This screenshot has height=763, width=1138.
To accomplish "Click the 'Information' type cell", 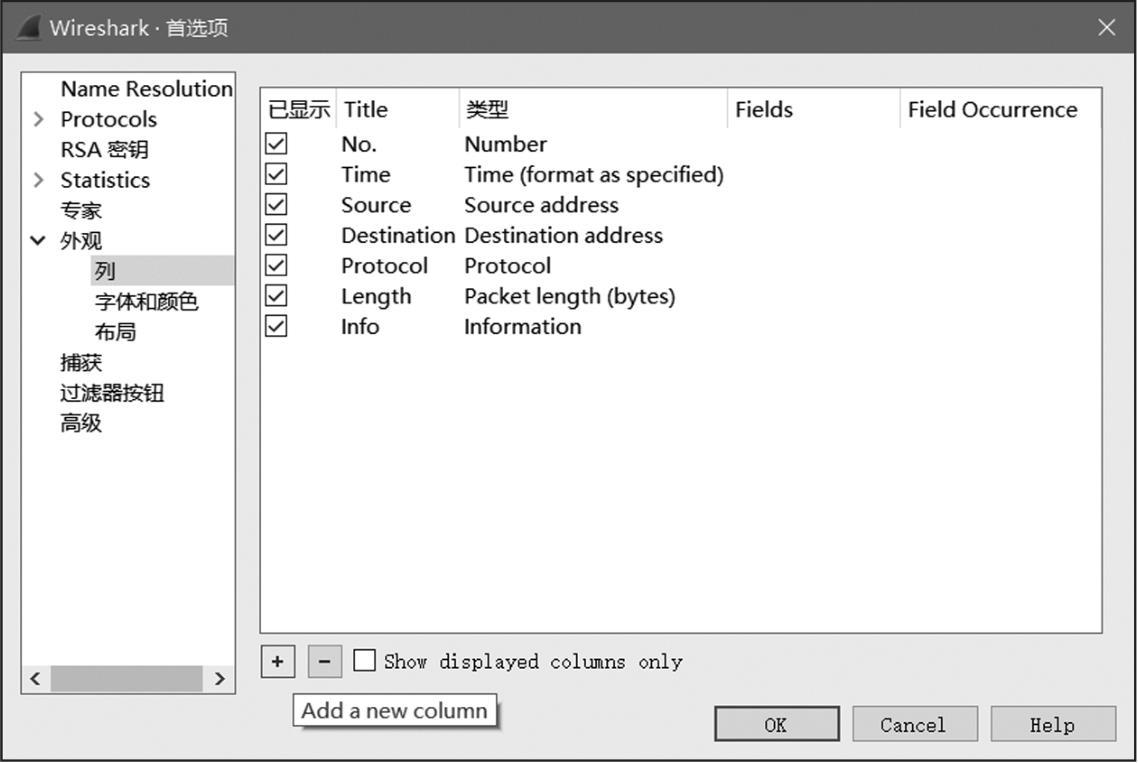I will (523, 327).
